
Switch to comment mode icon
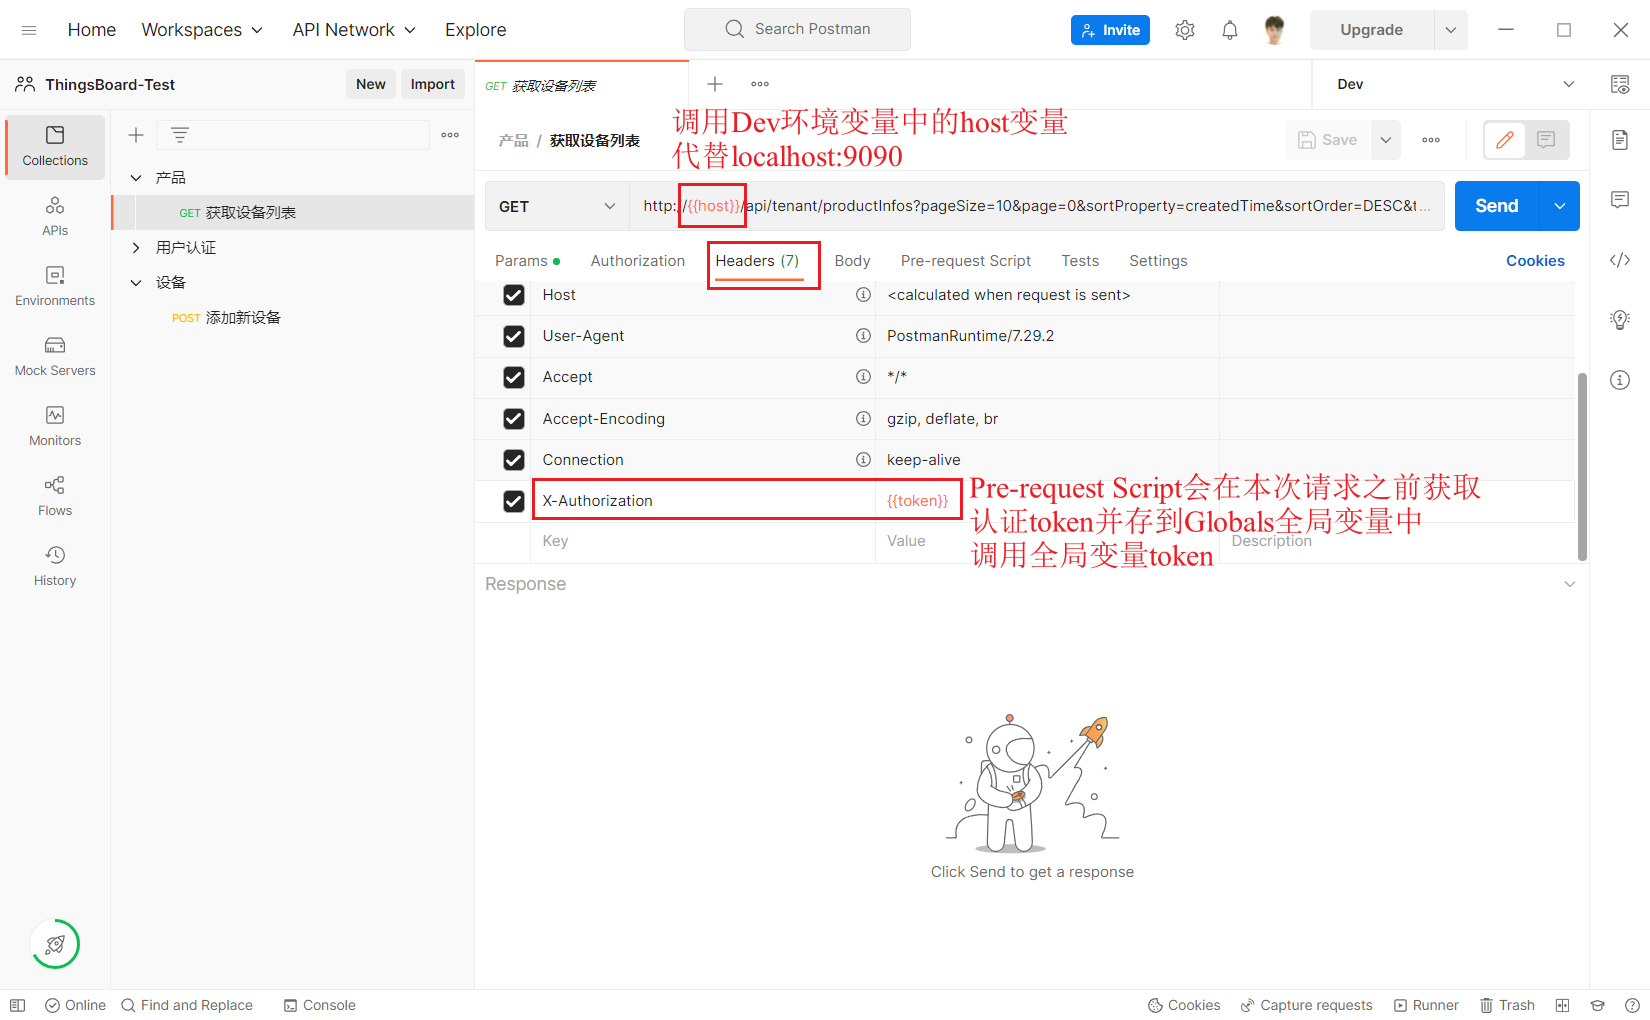pos(1546,140)
